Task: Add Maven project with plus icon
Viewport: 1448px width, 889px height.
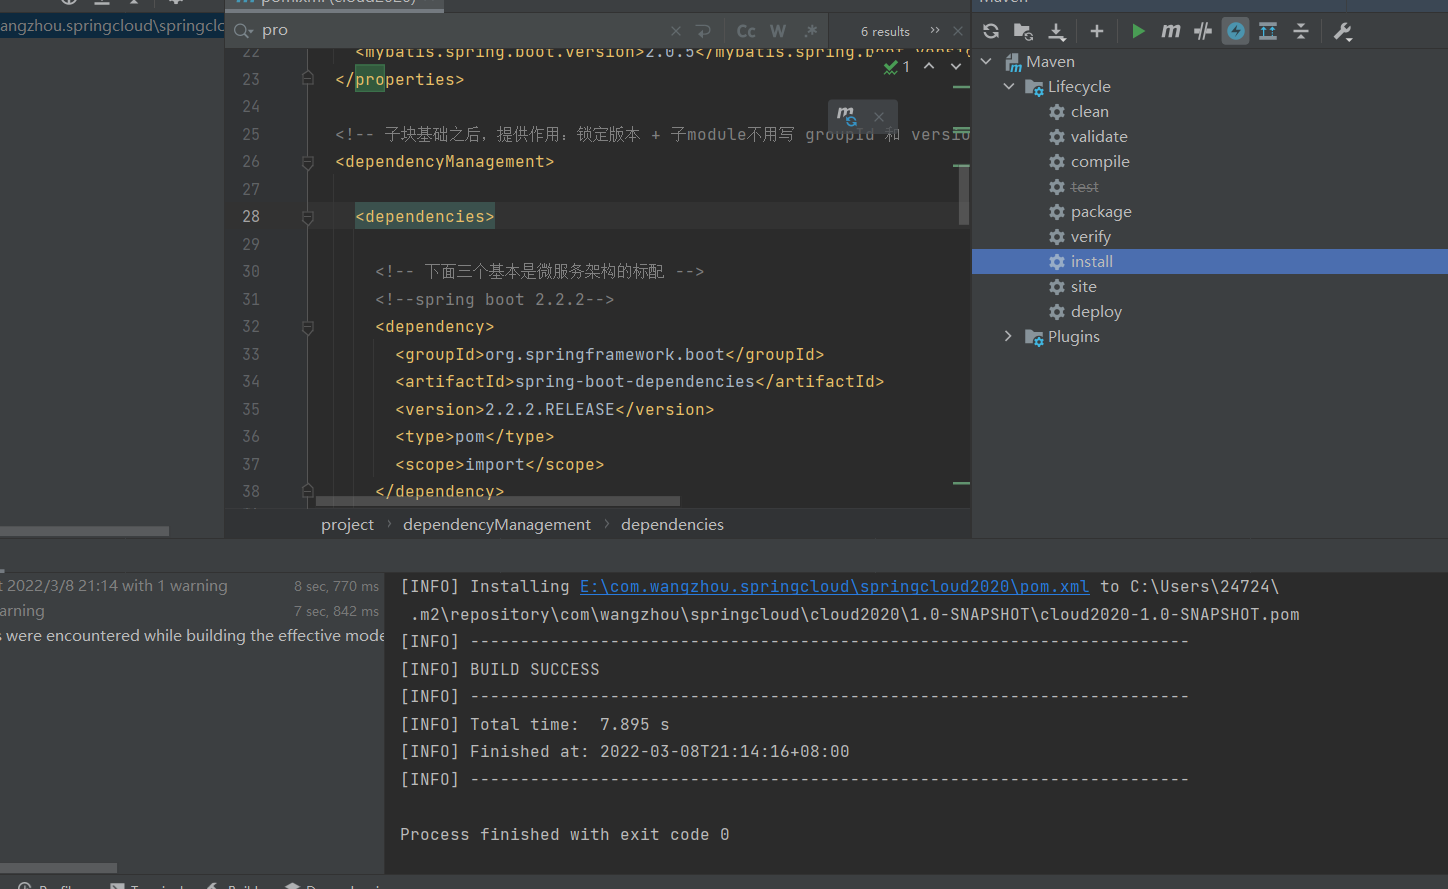Action: click(1097, 31)
